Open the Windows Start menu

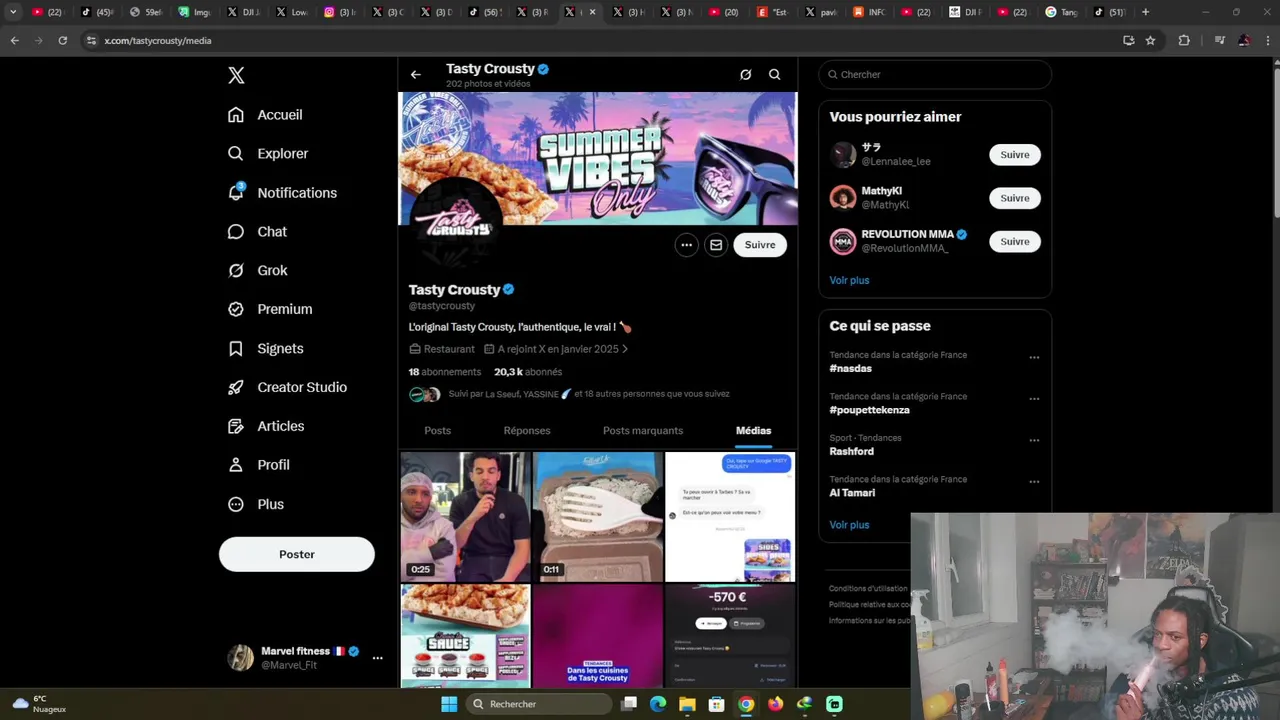pyautogui.click(x=449, y=704)
